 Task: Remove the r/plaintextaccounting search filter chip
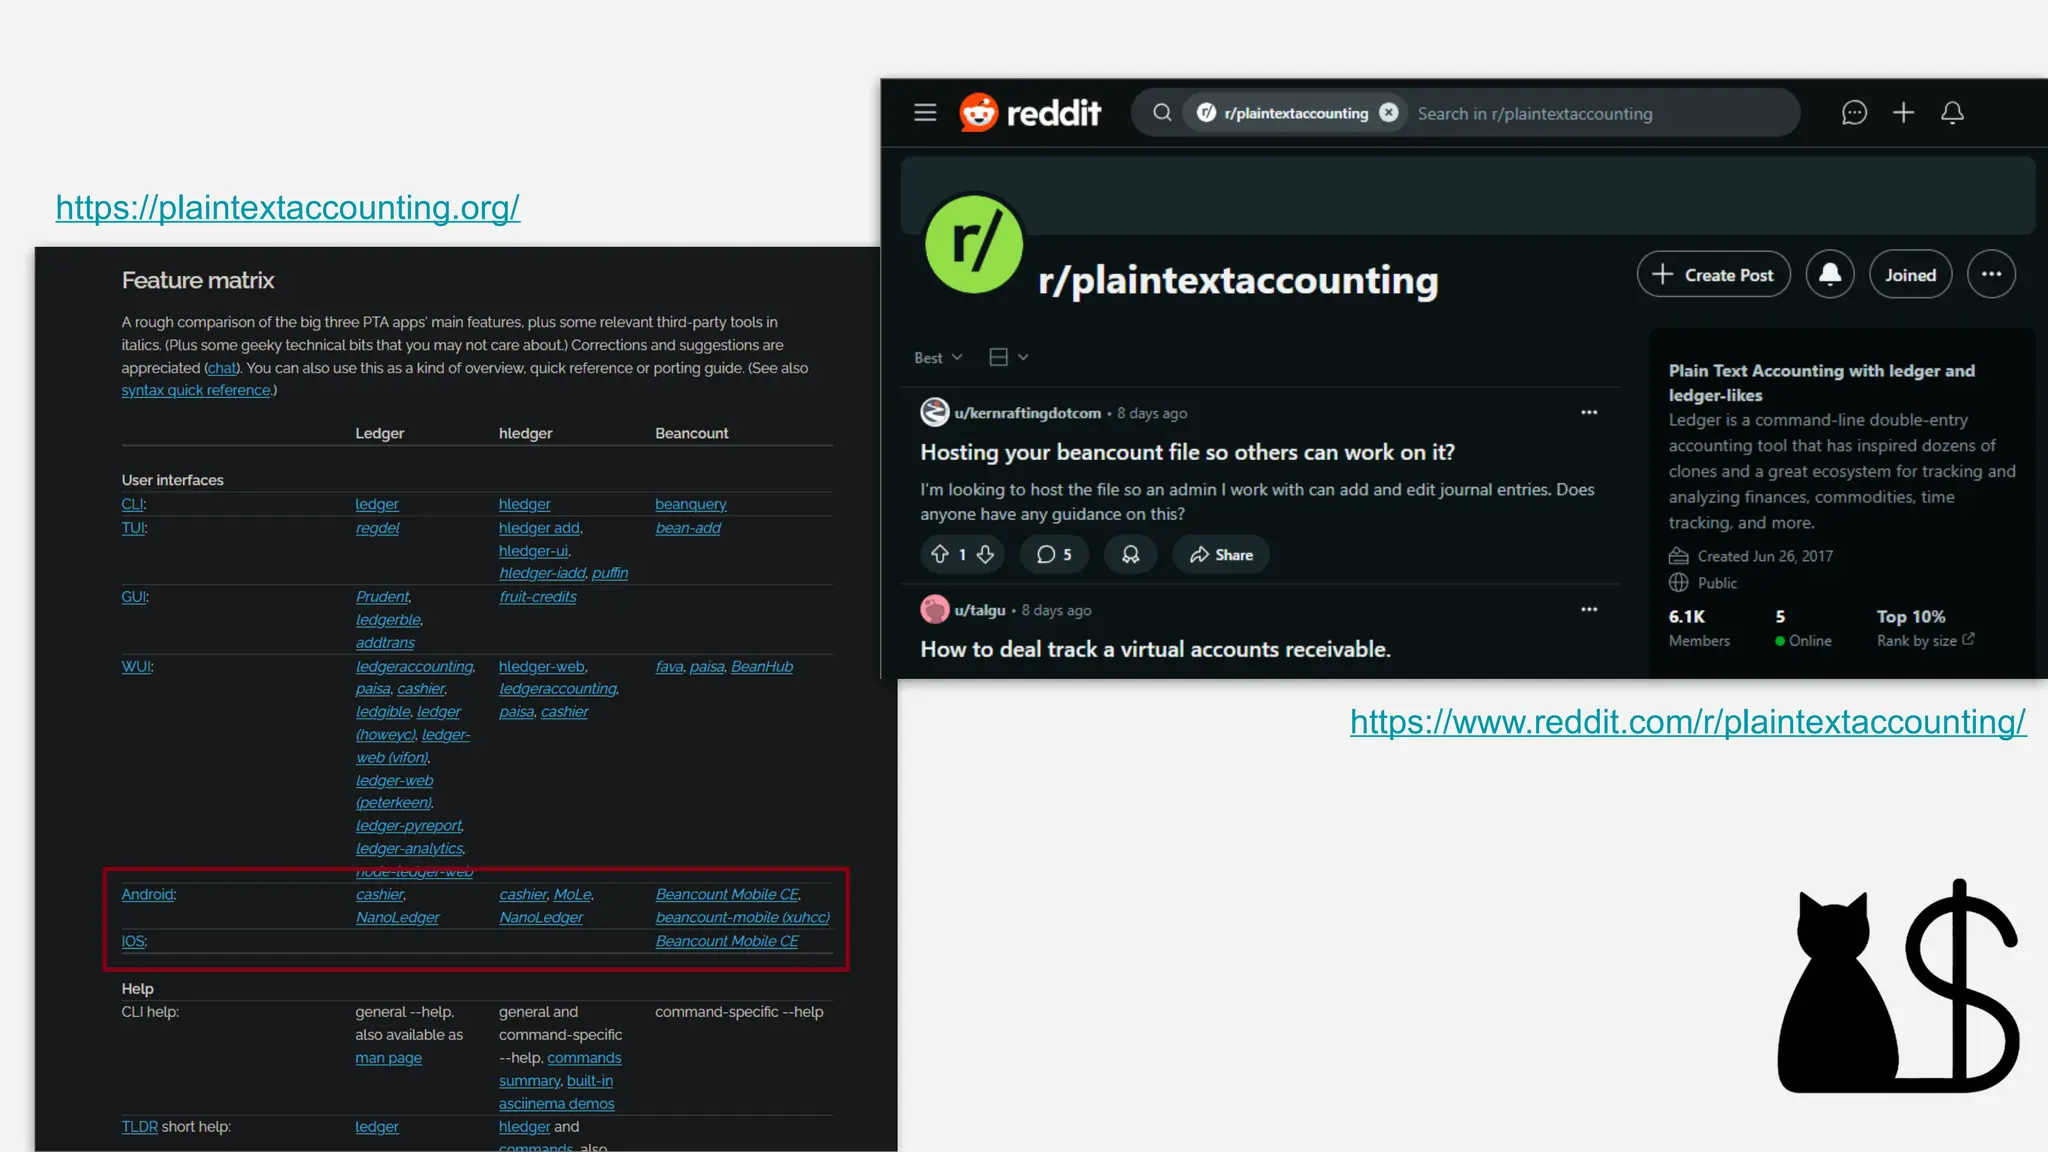(x=1389, y=113)
